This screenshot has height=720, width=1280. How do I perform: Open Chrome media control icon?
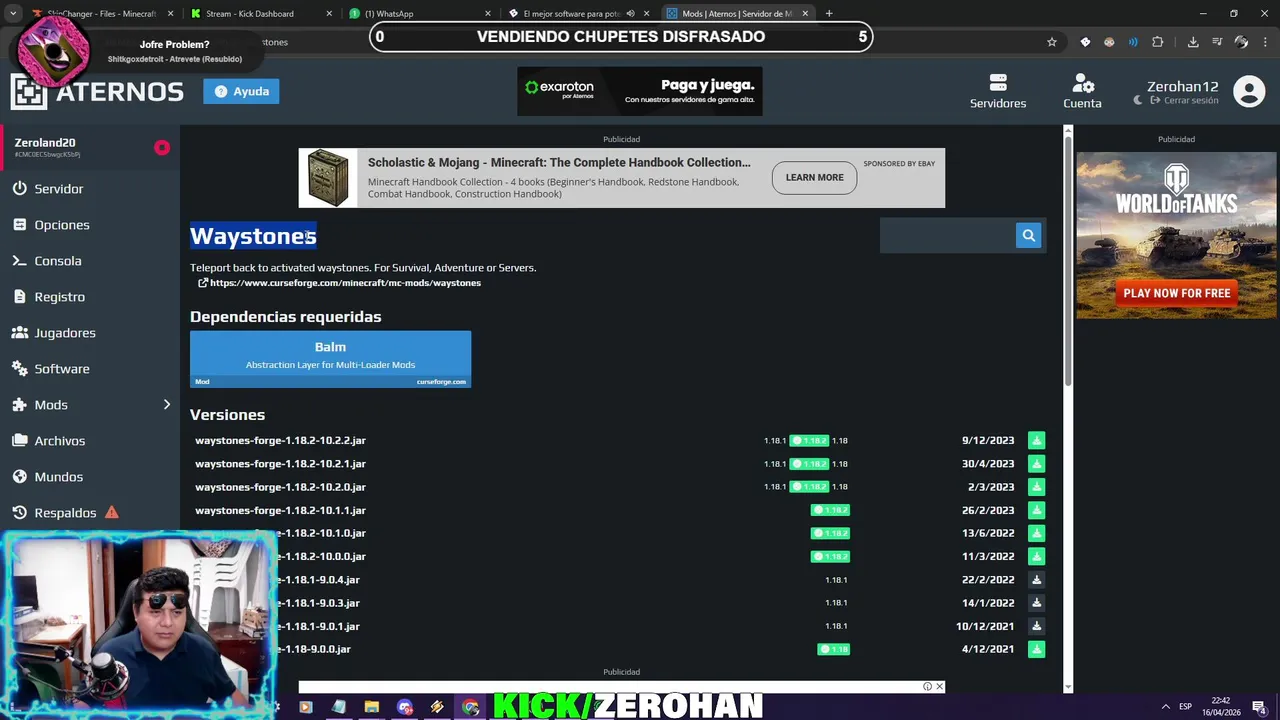1217,42
